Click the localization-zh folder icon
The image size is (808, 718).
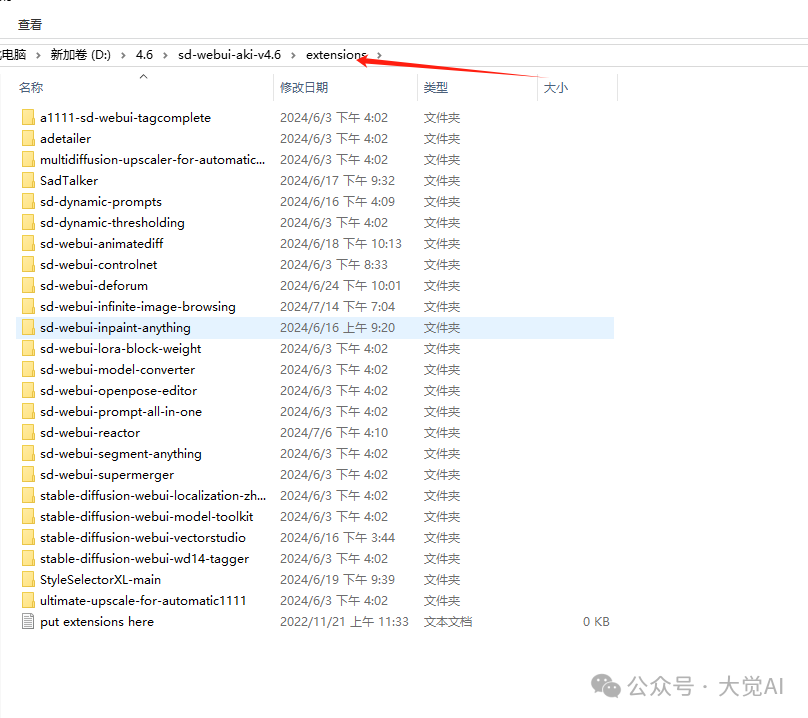[x=28, y=496]
